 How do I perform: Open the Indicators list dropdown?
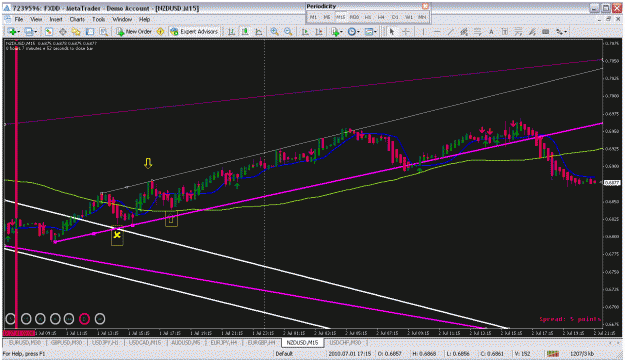click(337, 31)
